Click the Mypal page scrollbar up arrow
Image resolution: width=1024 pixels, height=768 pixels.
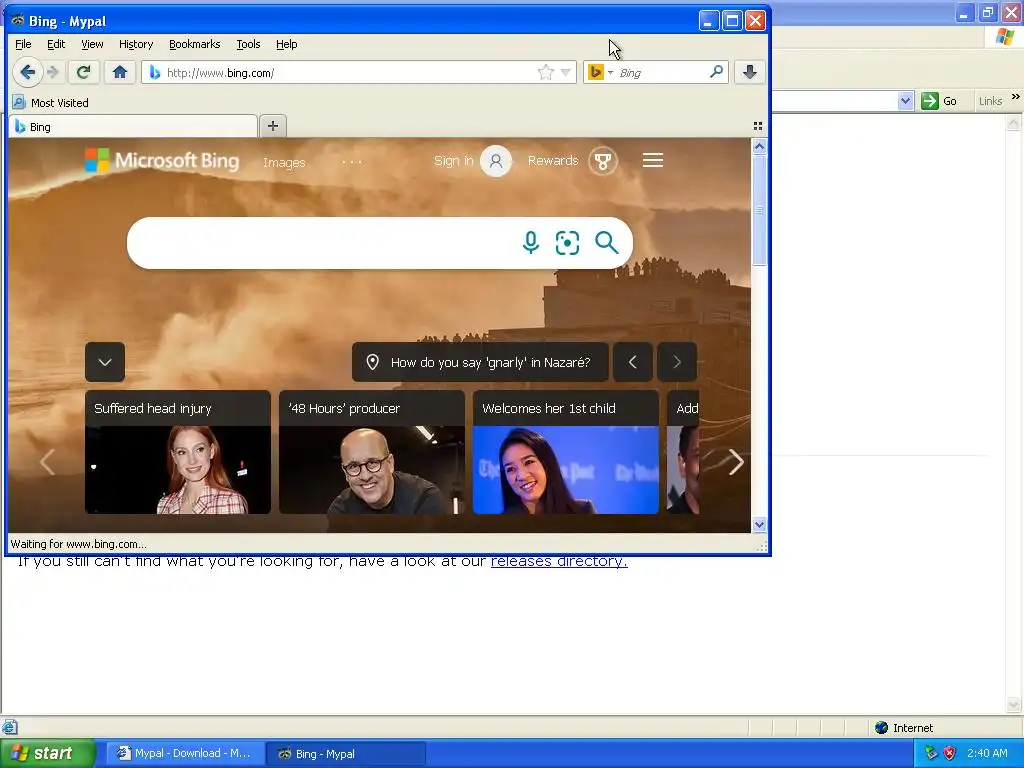759,146
